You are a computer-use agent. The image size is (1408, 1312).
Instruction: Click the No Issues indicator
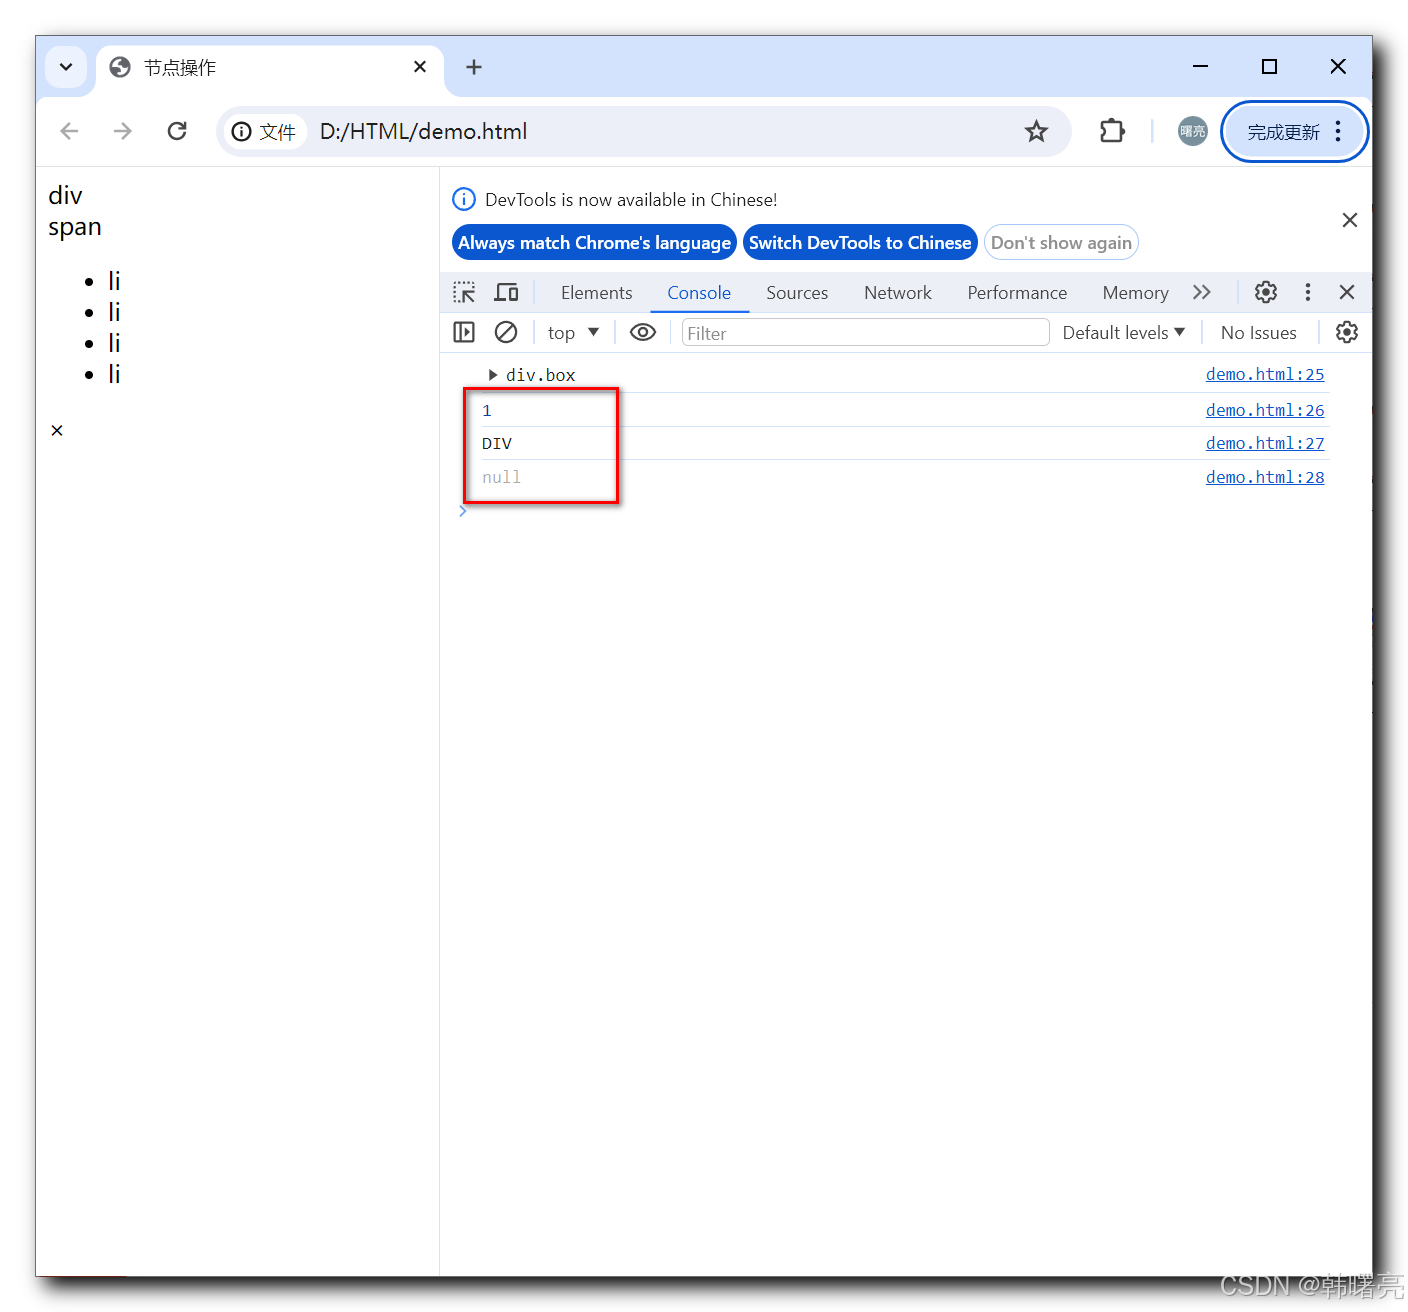click(1258, 333)
